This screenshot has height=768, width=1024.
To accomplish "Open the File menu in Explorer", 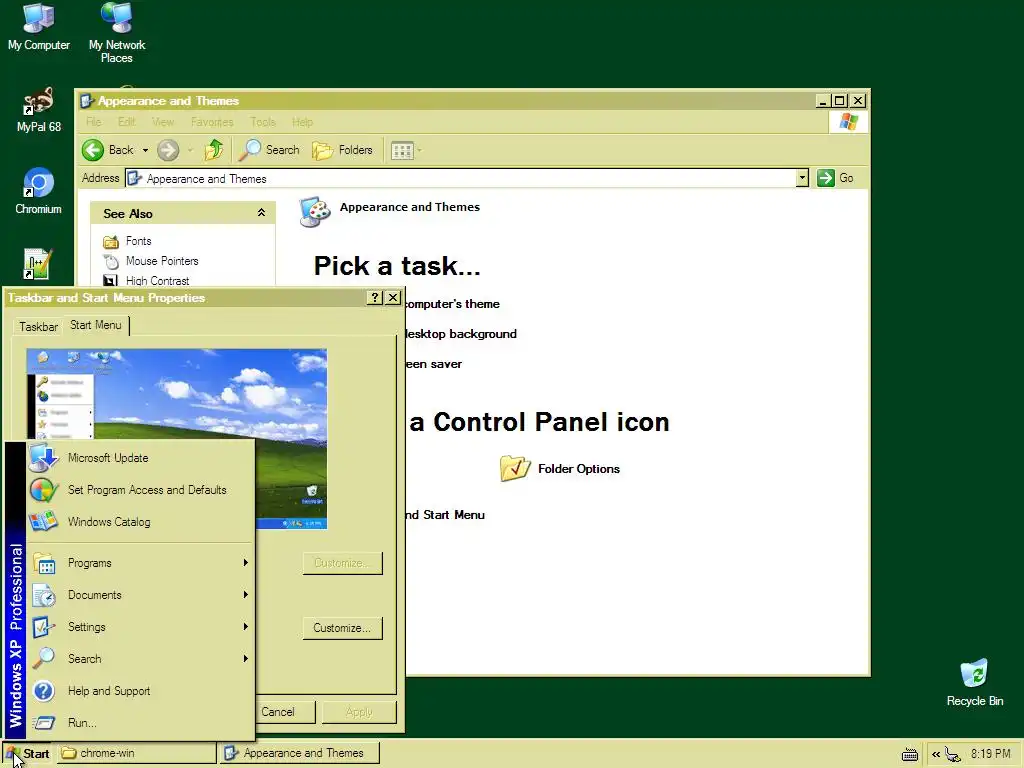I will point(93,122).
